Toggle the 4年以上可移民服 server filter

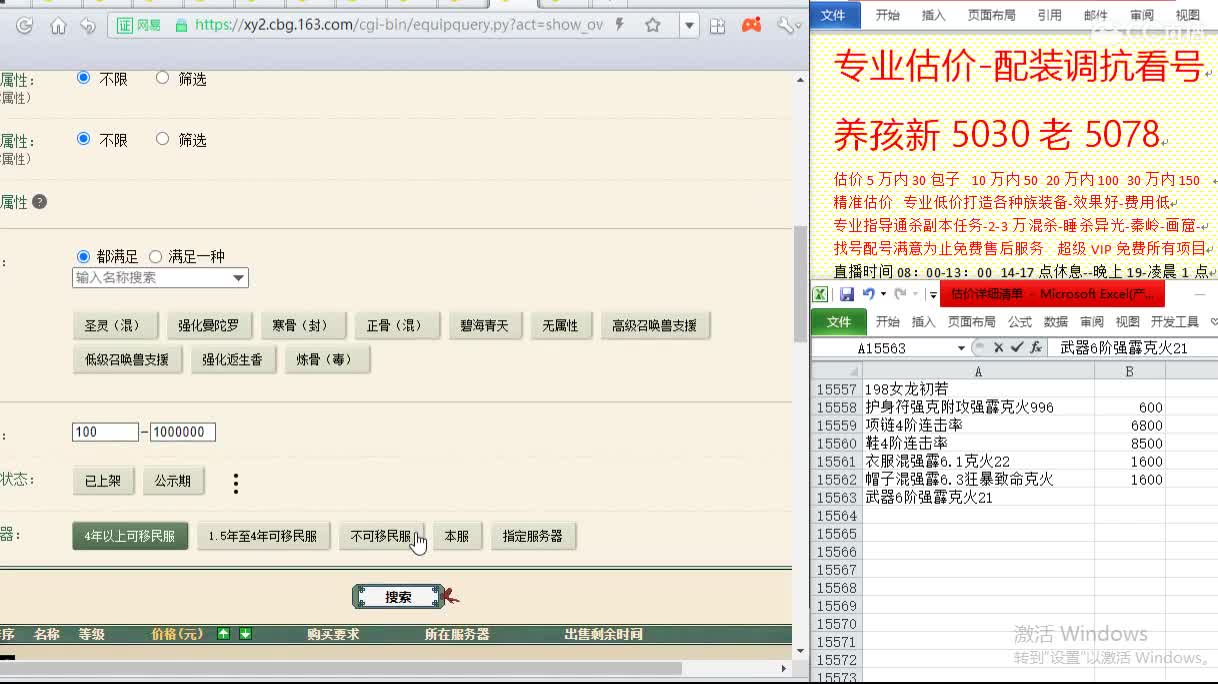pos(130,536)
